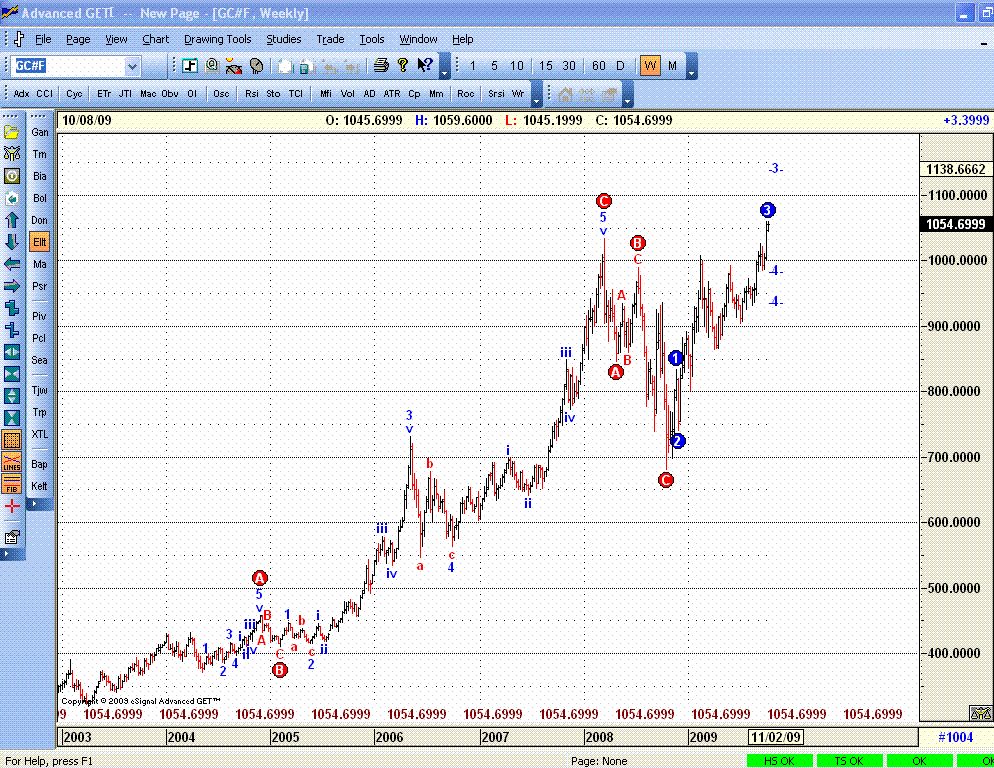The width and height of the screenshot is (994, 768).
Task: Toggle the Ma moving average study
Action: pyautogui.click(x=39, y=264)
